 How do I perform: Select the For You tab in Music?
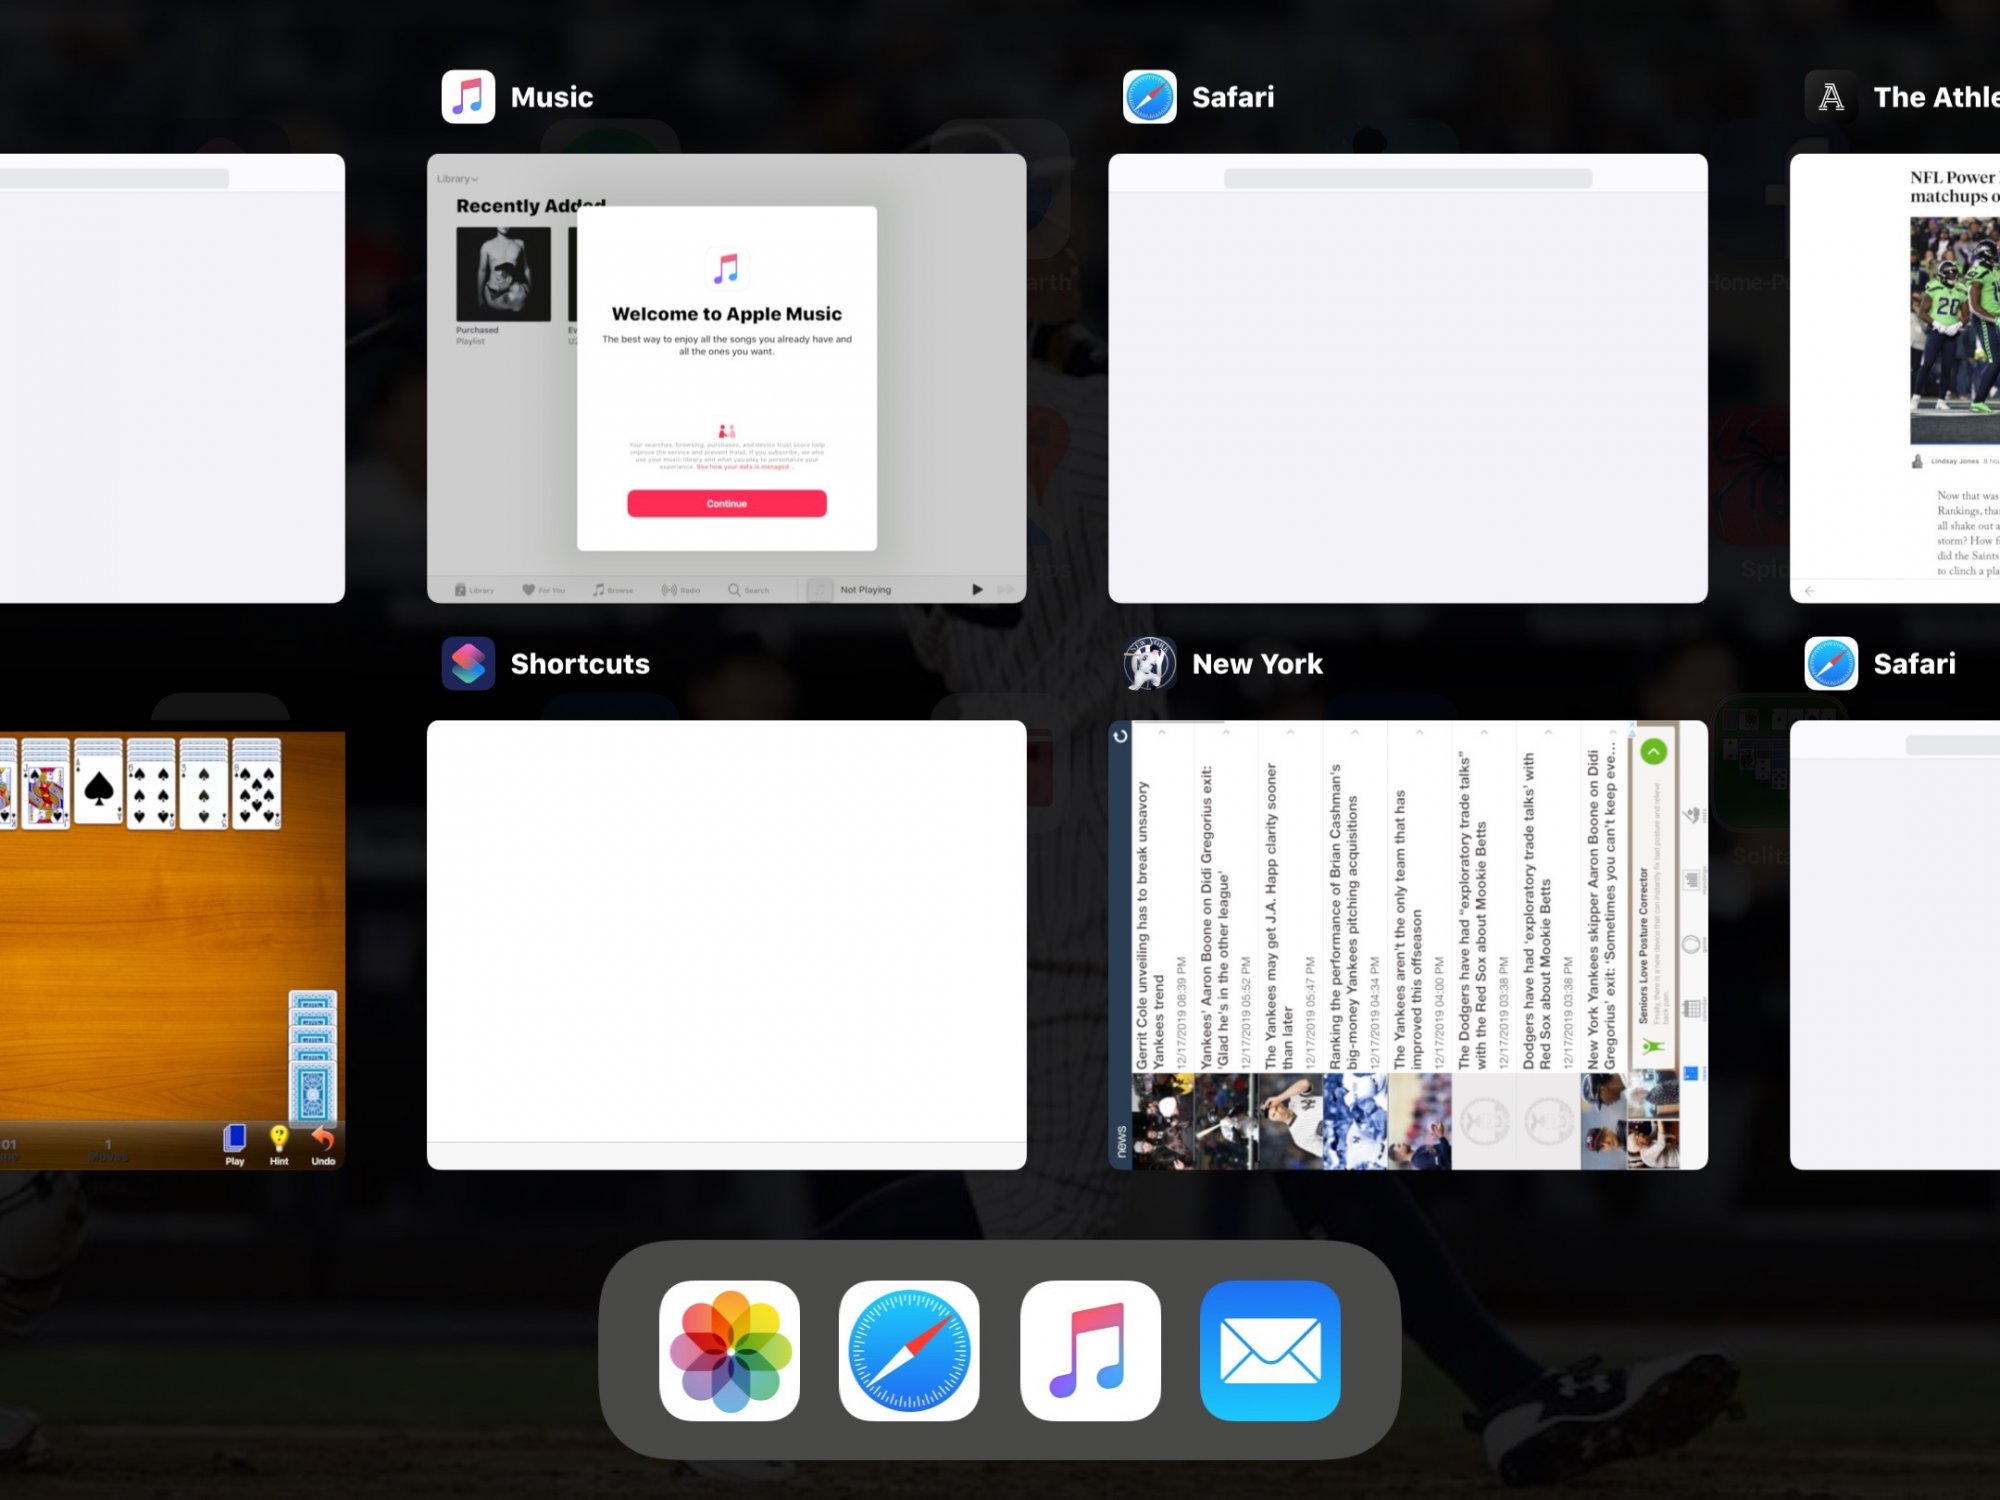click(x=543, y=590)
